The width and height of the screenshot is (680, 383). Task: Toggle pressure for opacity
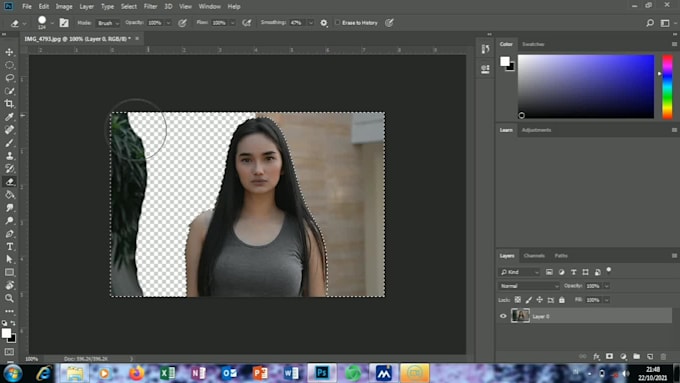182,23
